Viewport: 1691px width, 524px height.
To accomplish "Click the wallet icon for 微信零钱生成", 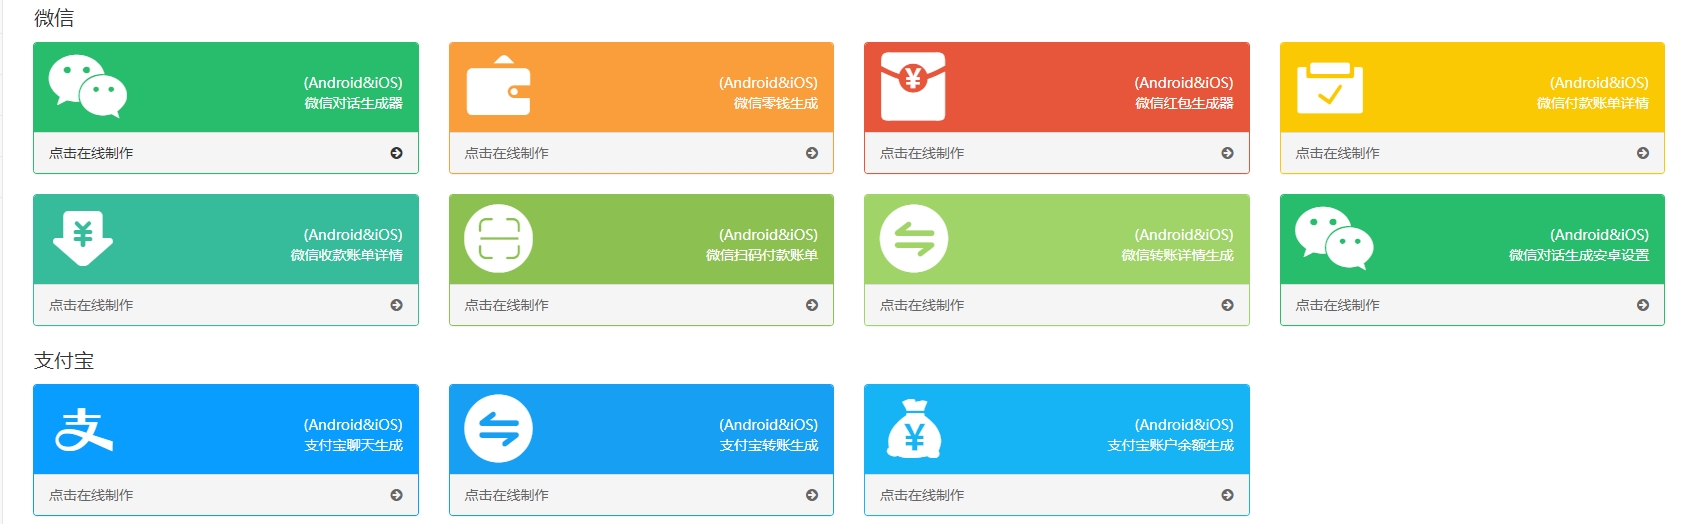I will tap(498, 87).
